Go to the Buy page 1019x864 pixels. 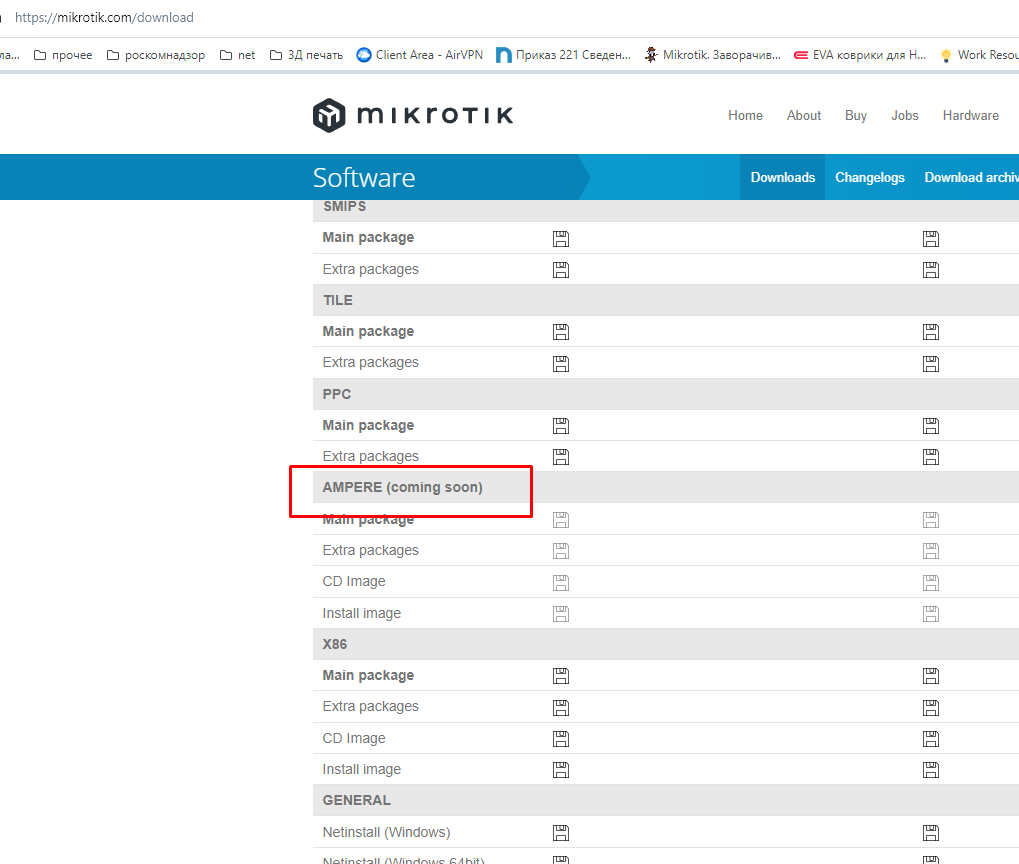855,115
